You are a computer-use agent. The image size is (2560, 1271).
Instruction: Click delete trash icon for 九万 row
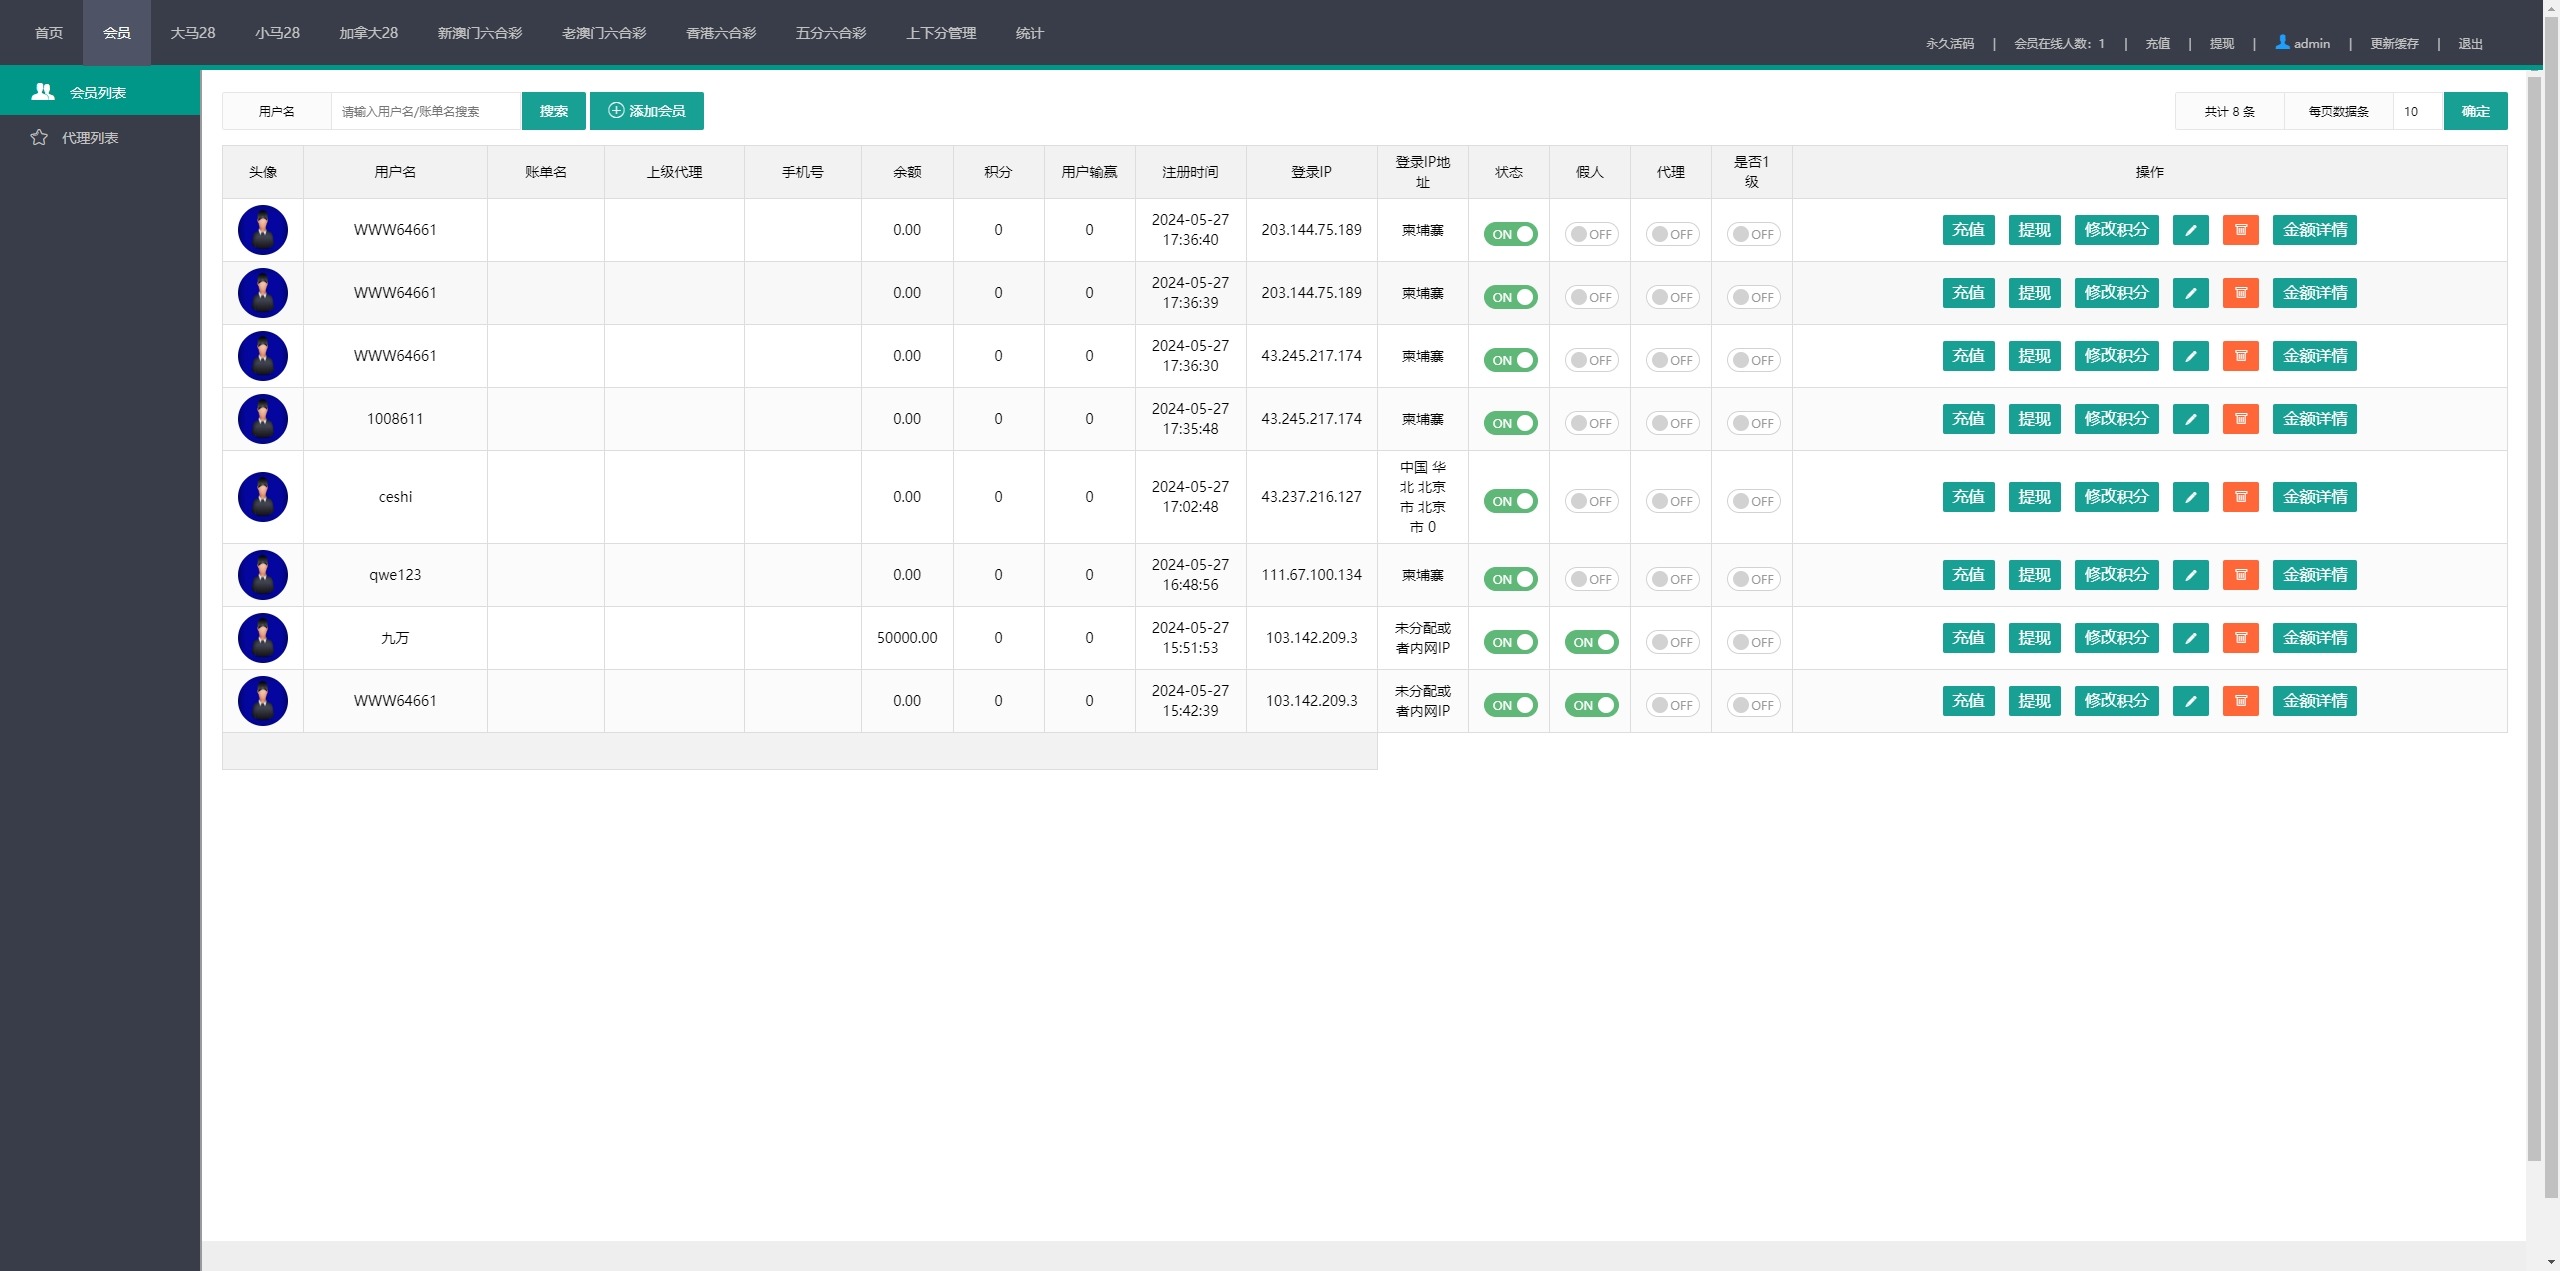2240,638
